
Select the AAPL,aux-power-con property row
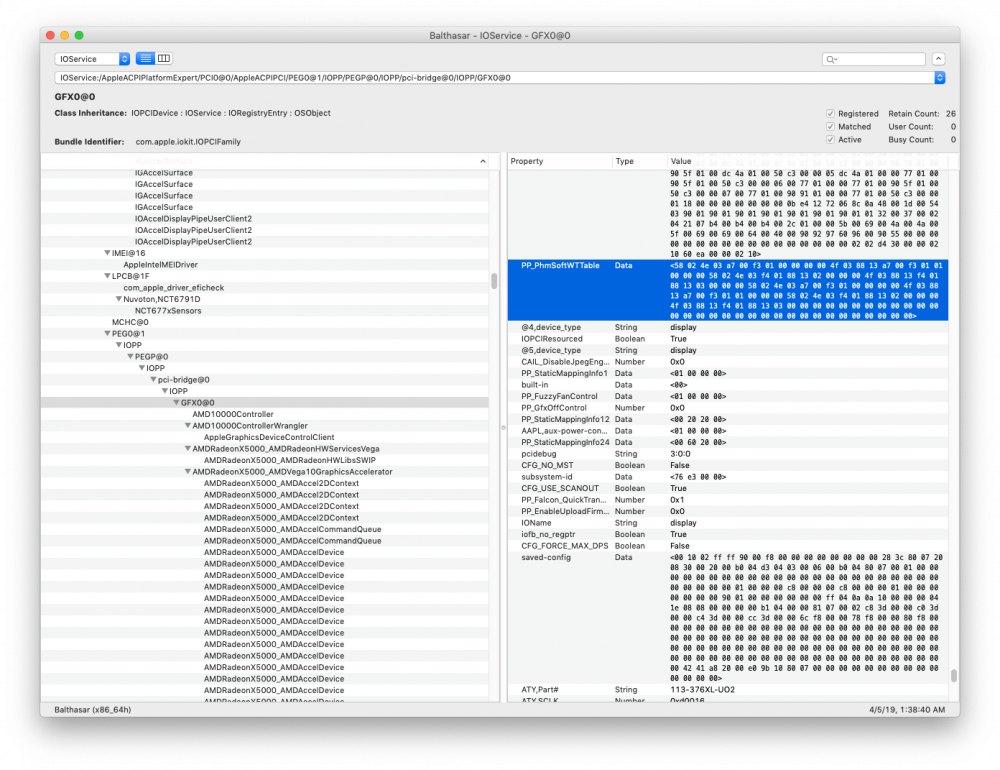point(728,431)
